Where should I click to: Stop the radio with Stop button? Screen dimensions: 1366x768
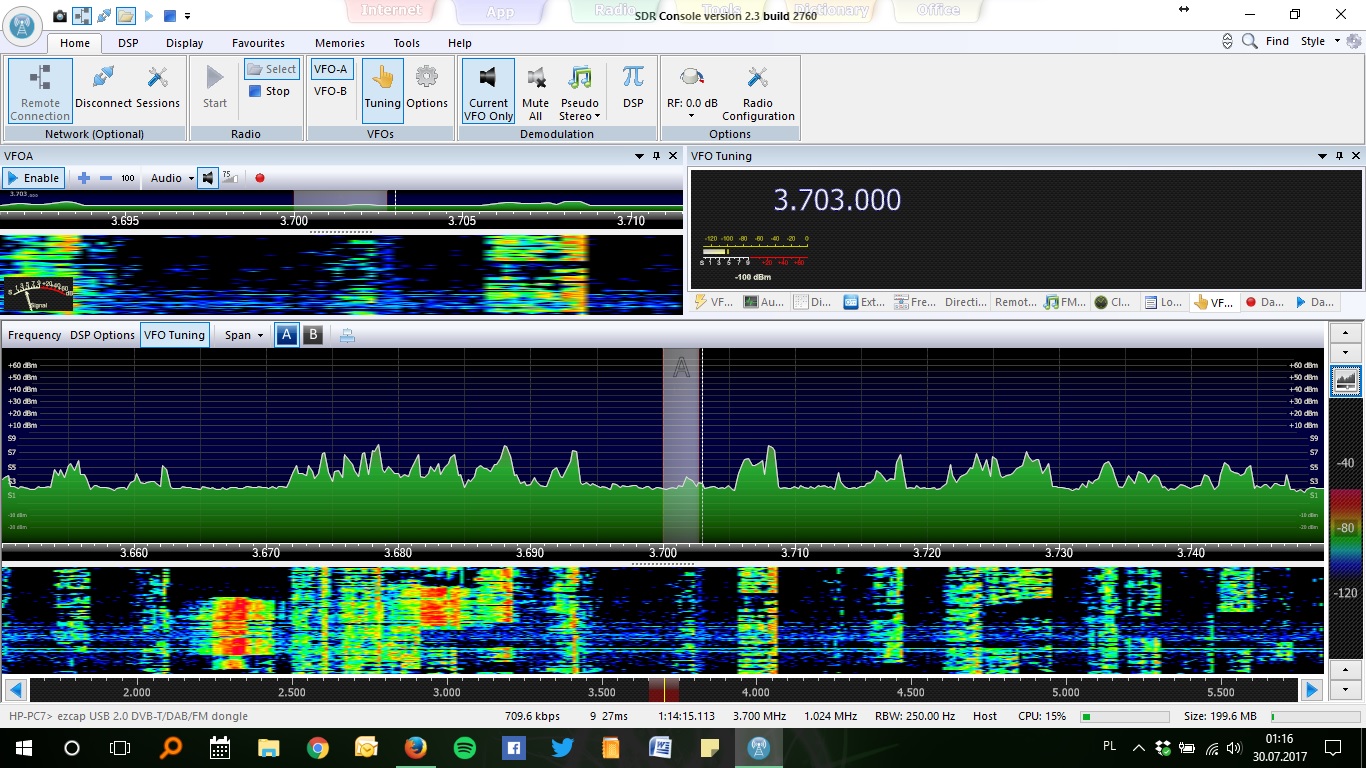tap(269, 91)
